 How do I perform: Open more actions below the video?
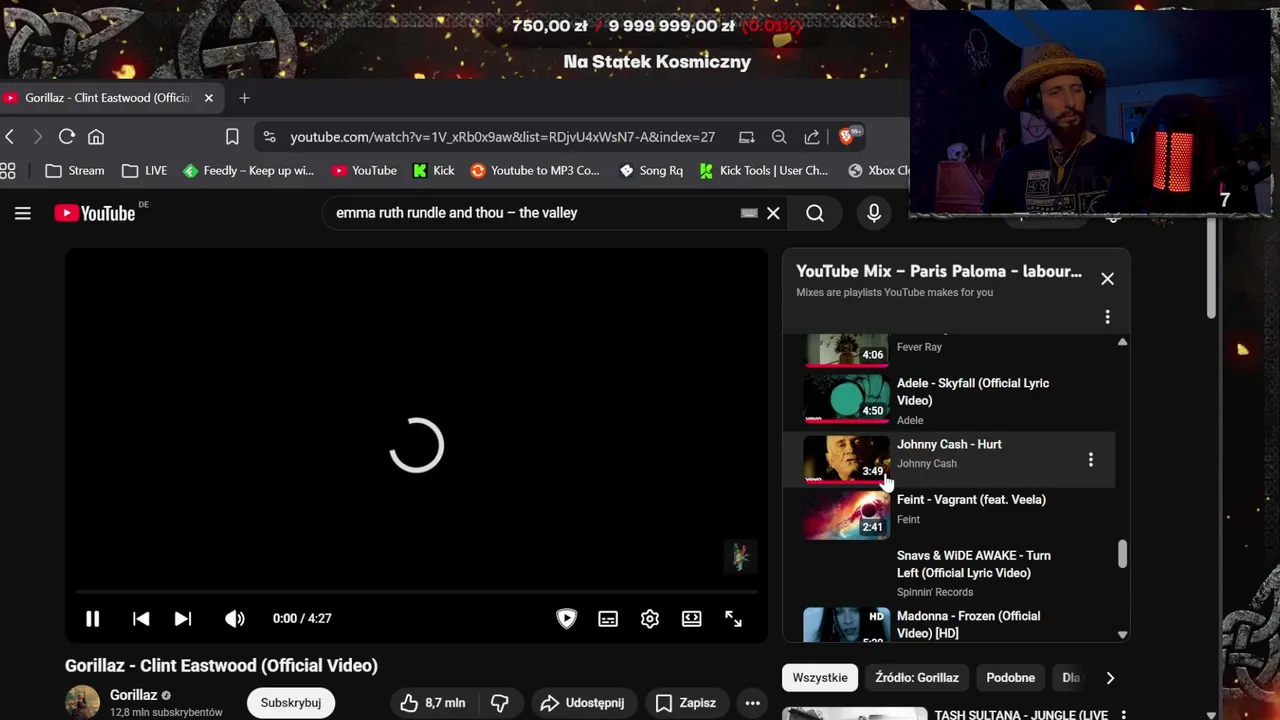(752, 703)
